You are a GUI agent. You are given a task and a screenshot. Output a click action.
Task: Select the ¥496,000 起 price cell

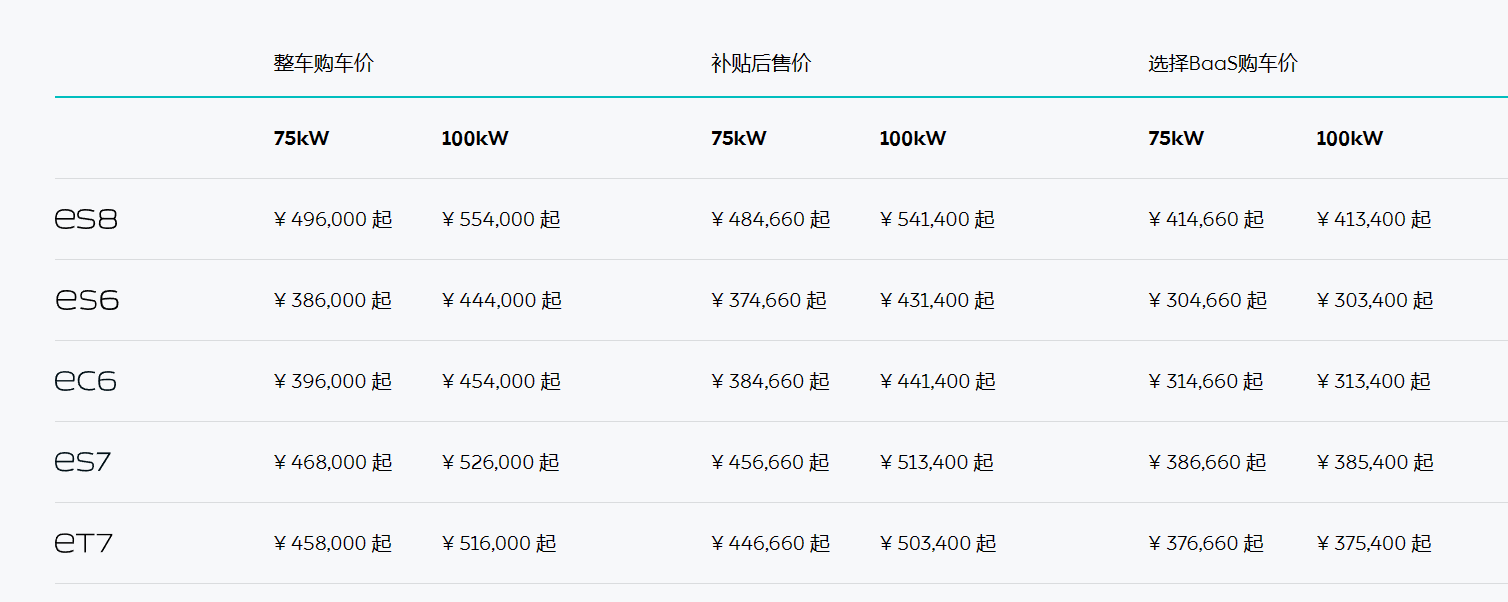click(333, 219)
